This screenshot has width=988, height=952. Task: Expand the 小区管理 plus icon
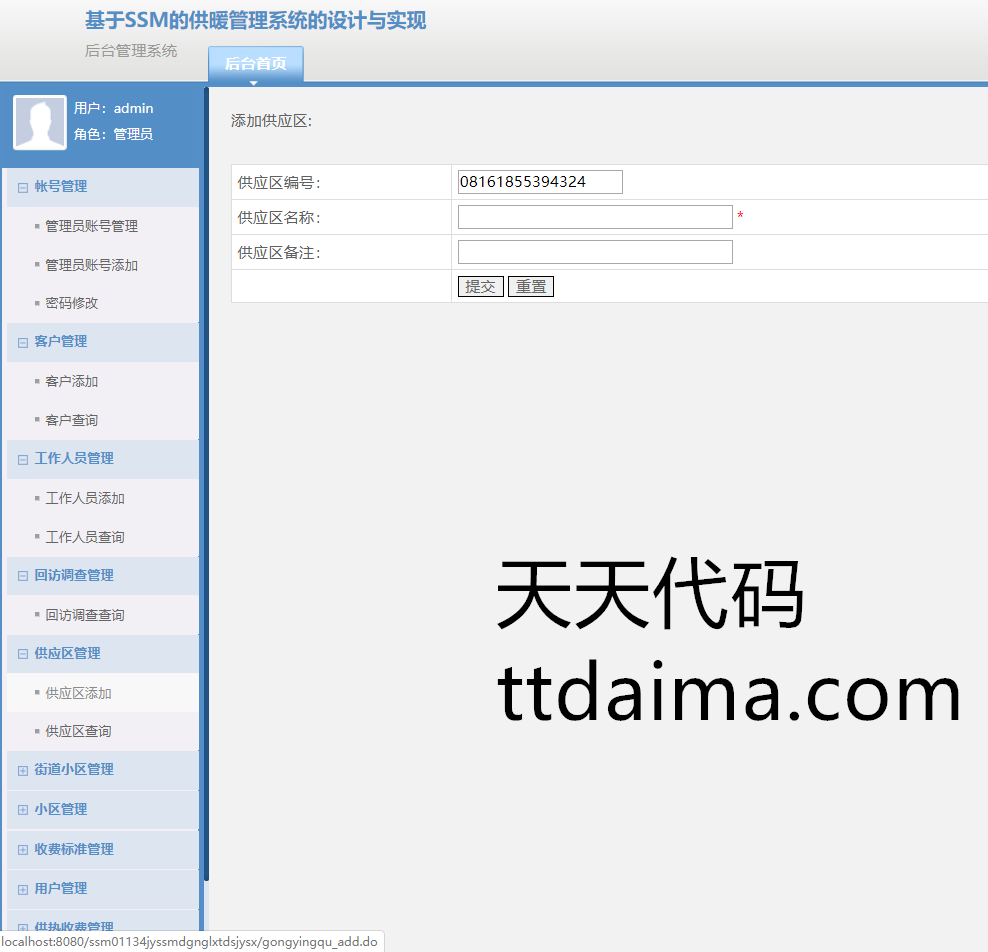[23, 810]
